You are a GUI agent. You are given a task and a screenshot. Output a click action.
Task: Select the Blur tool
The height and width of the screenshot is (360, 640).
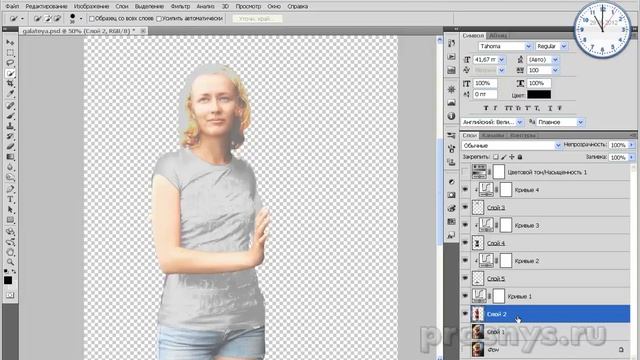(x=10, y=167)
